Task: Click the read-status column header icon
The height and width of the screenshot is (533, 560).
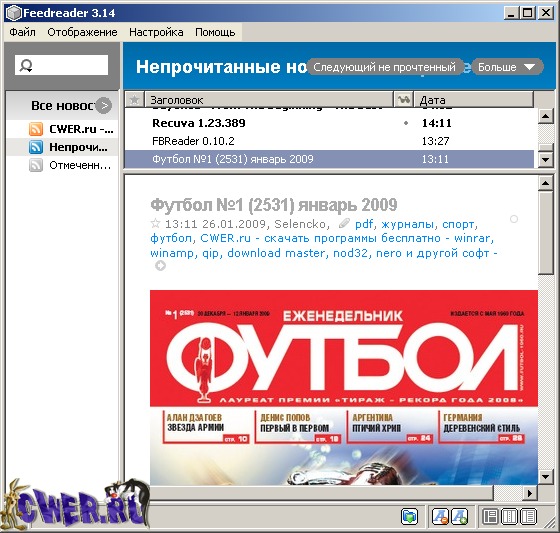Action: click(x=404, y=99)
